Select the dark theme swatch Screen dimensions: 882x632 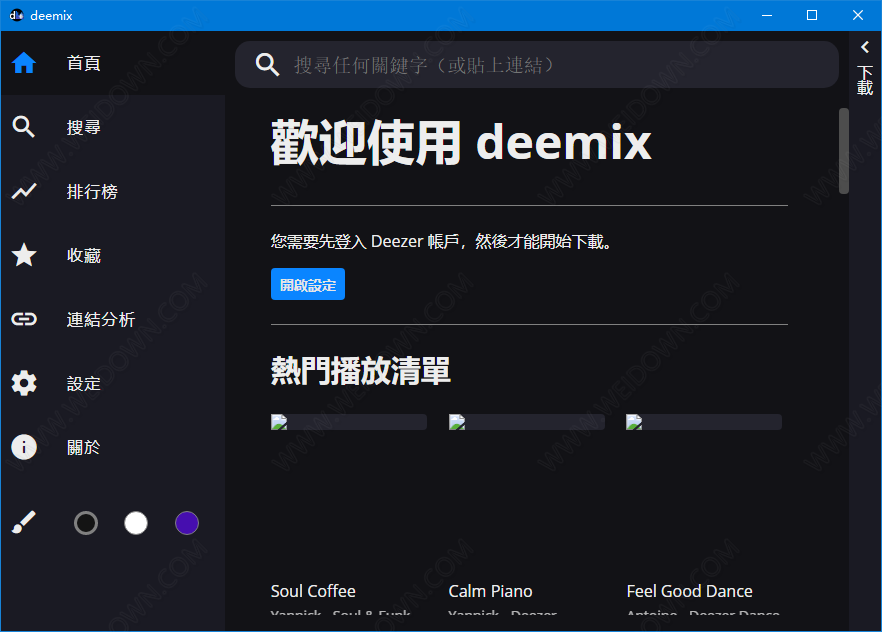86,523
